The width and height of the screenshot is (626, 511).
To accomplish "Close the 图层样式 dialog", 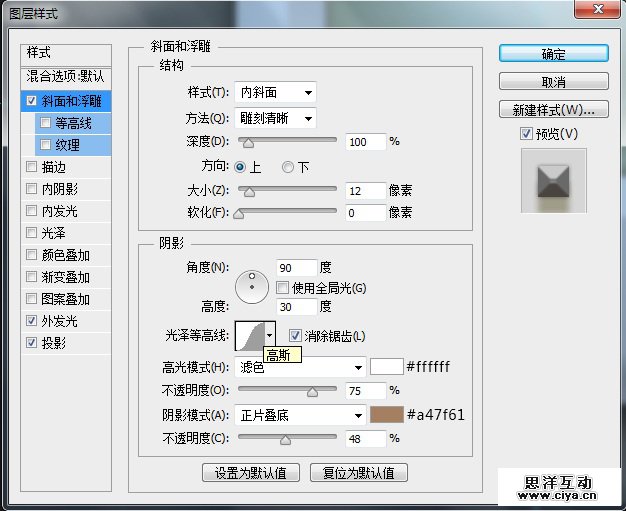I will point(597,9).
